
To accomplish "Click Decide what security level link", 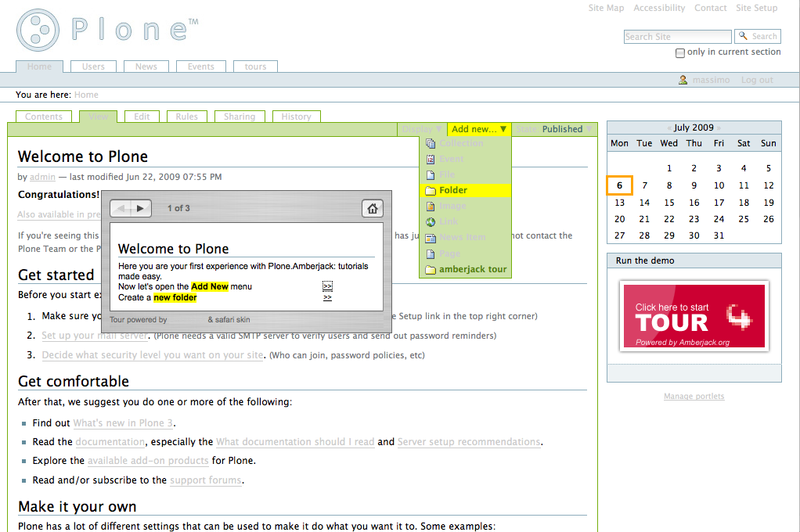I will 153,355.
